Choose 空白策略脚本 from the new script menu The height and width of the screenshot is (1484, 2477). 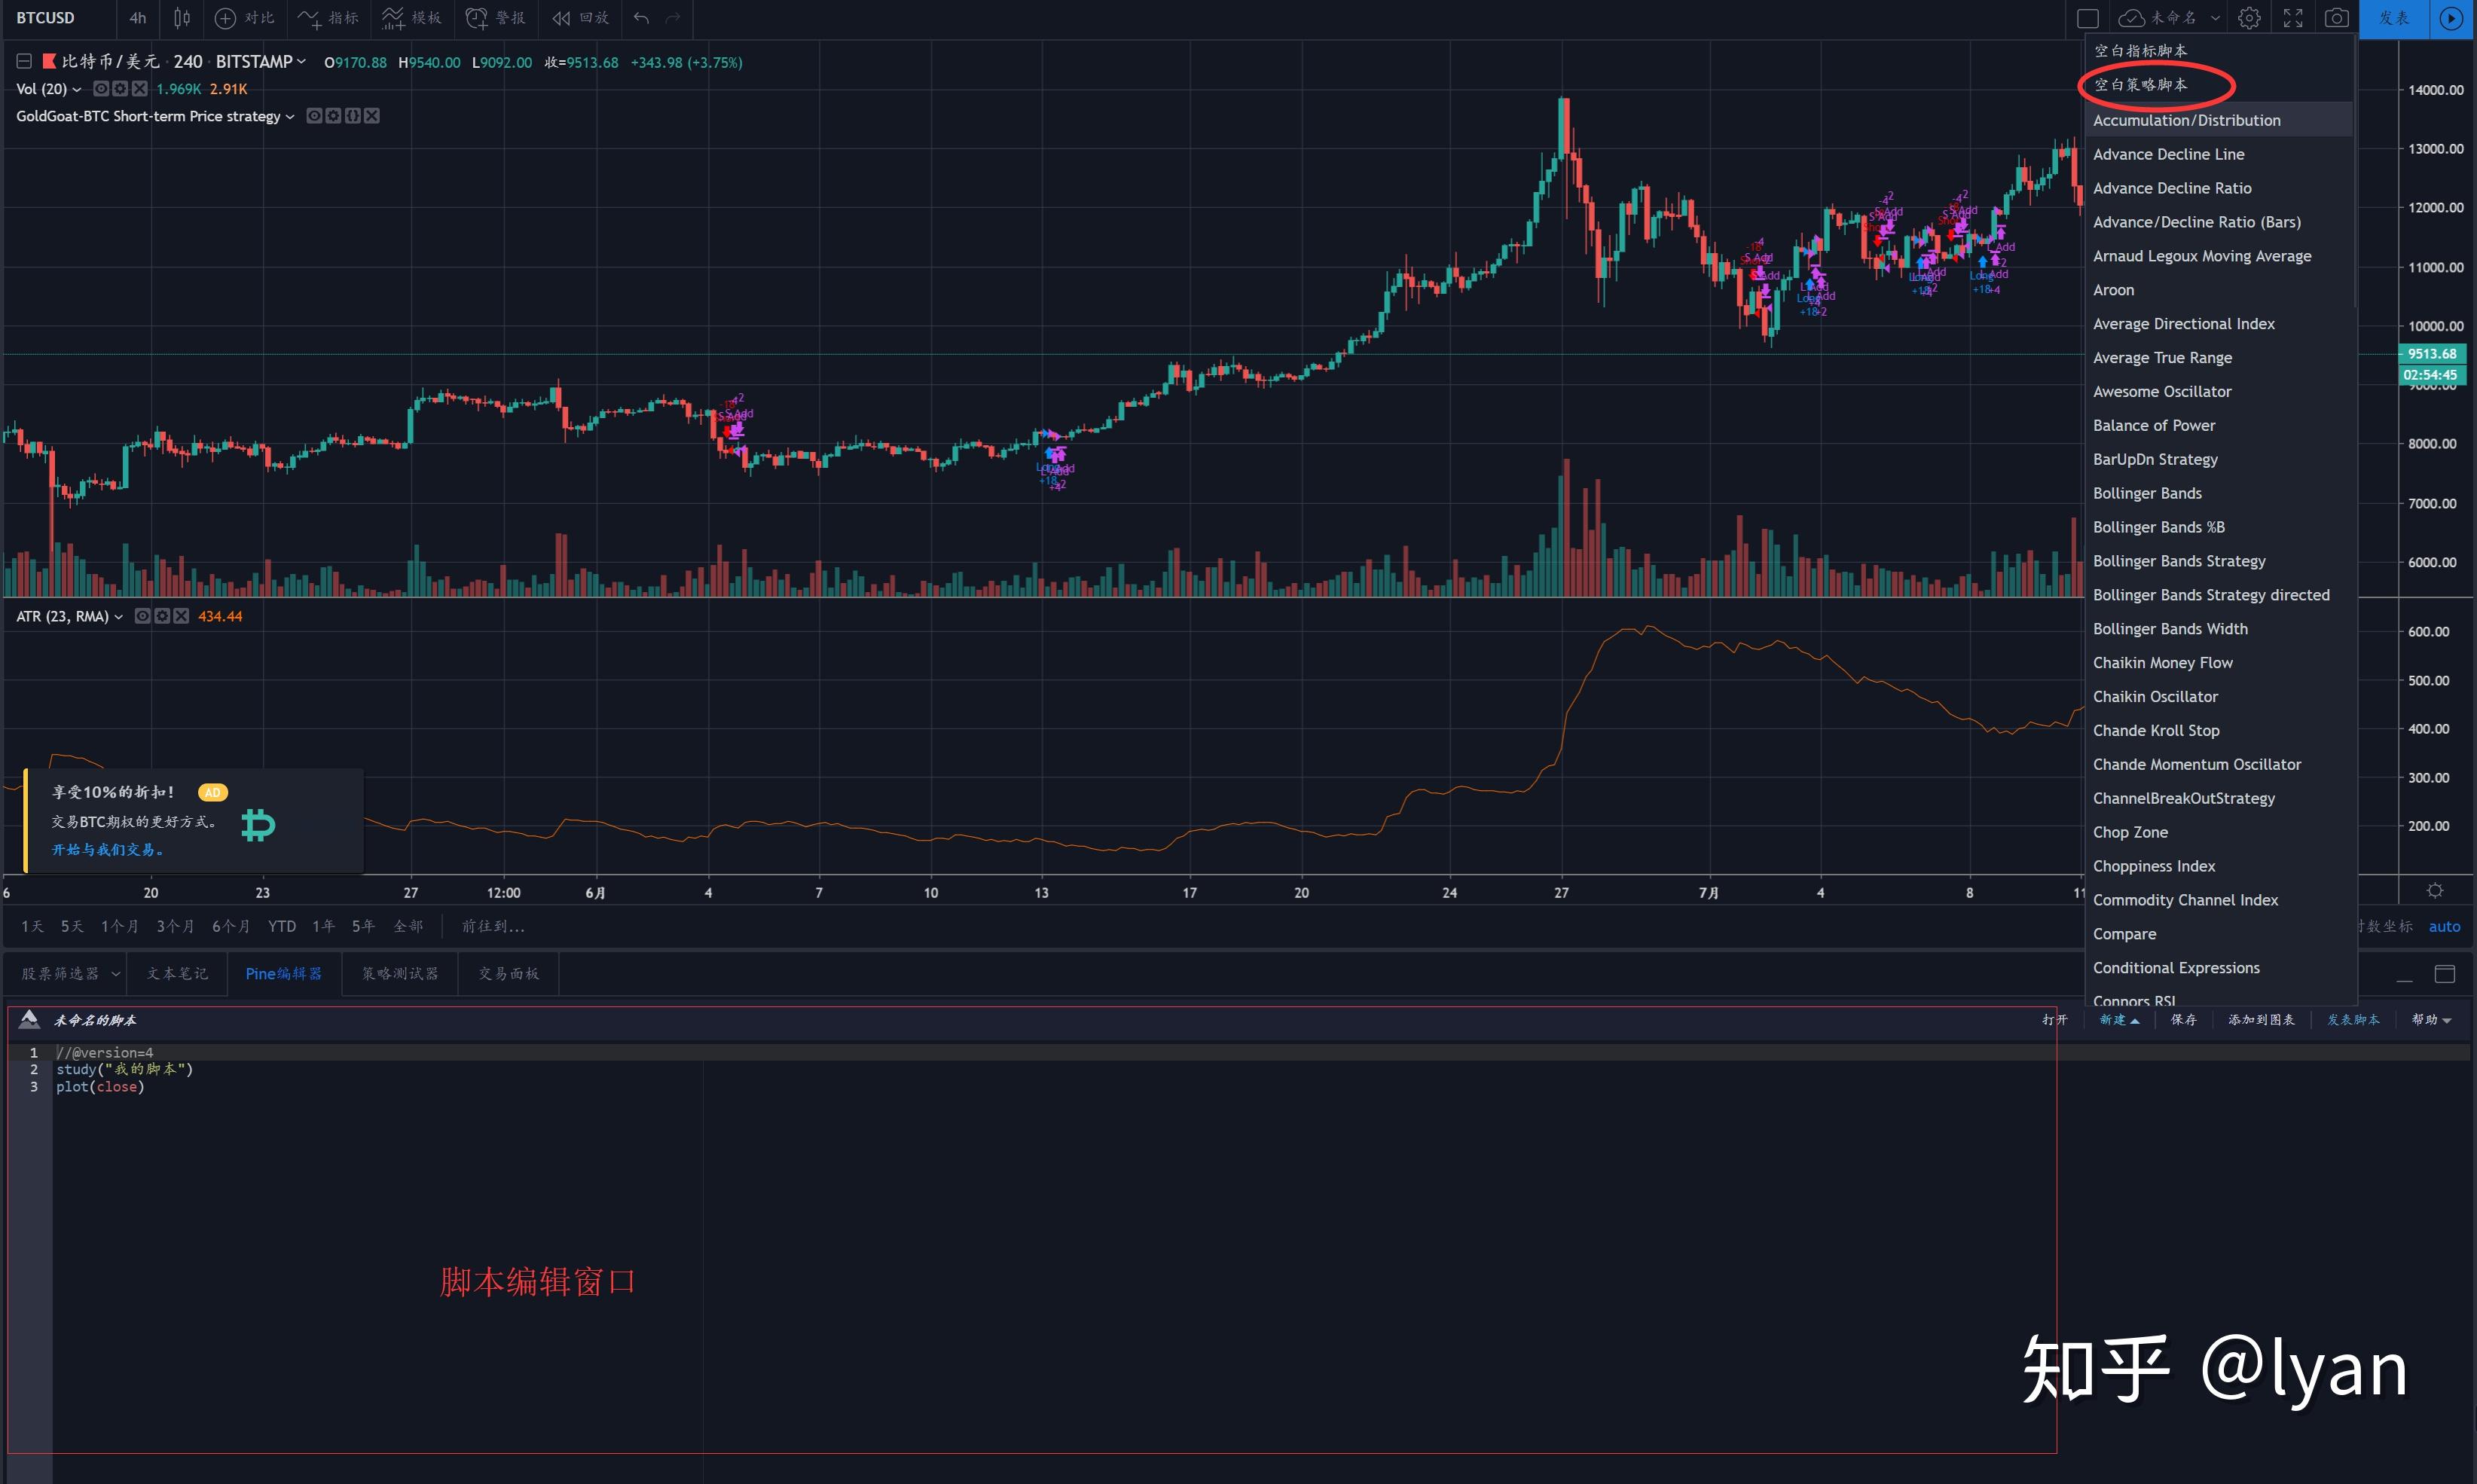[x=2141, y=85]
